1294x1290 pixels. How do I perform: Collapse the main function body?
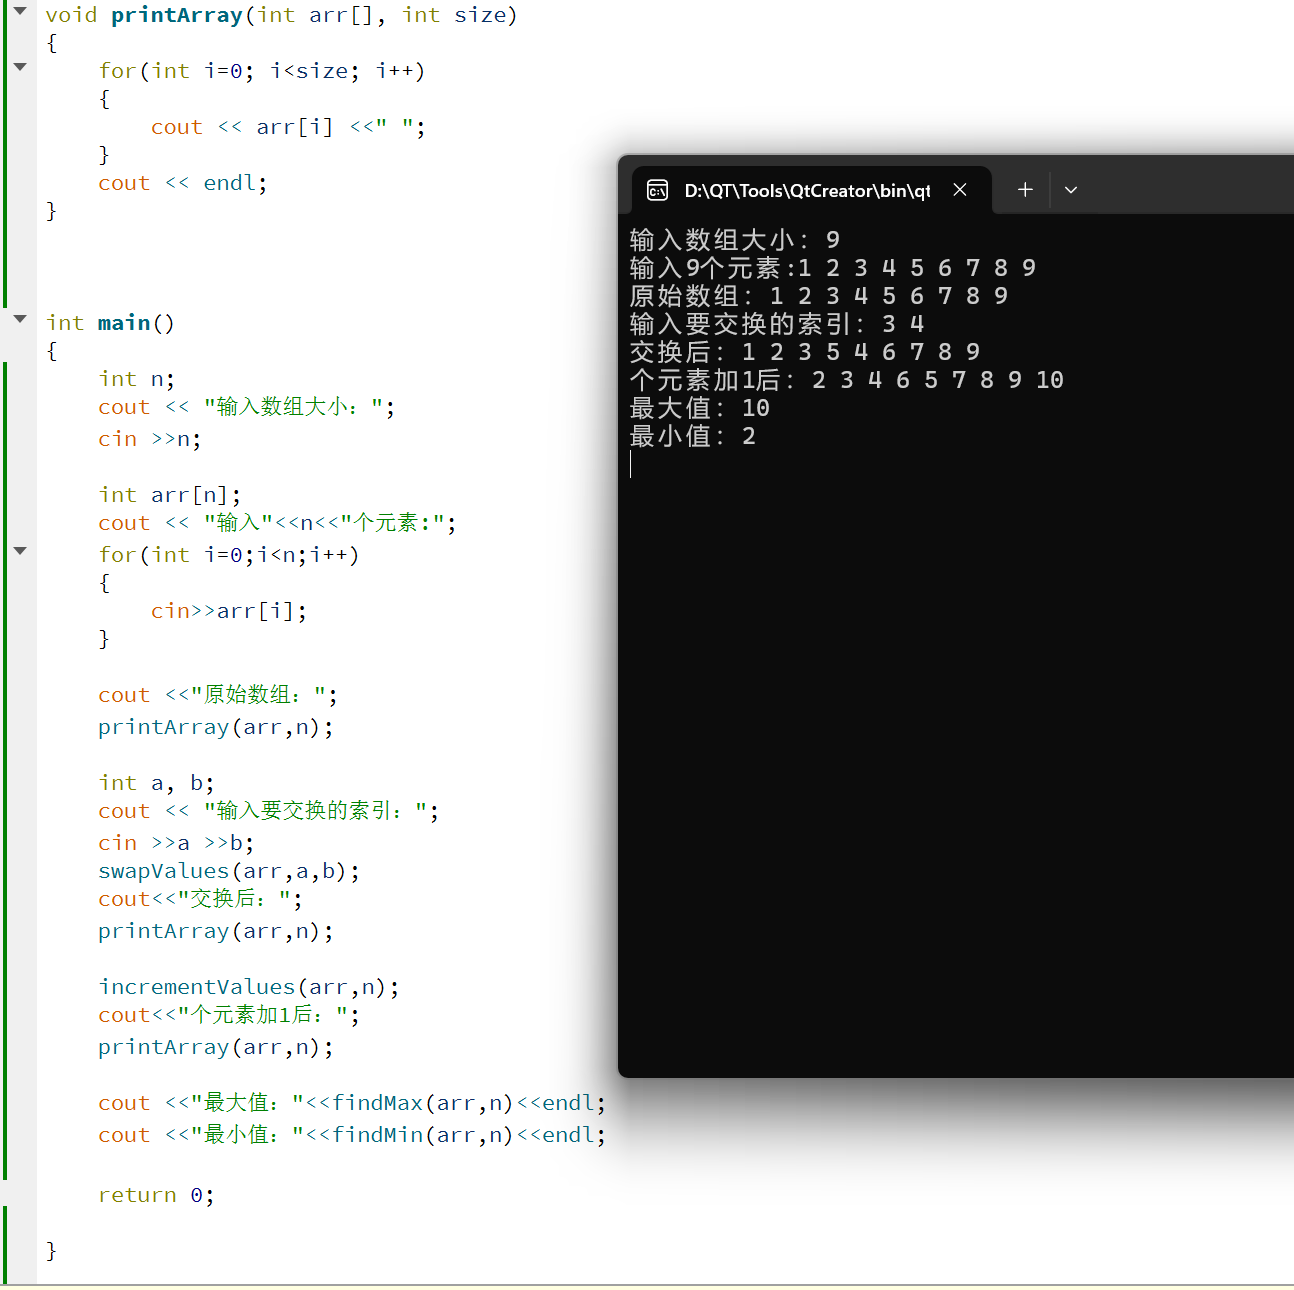19,319
